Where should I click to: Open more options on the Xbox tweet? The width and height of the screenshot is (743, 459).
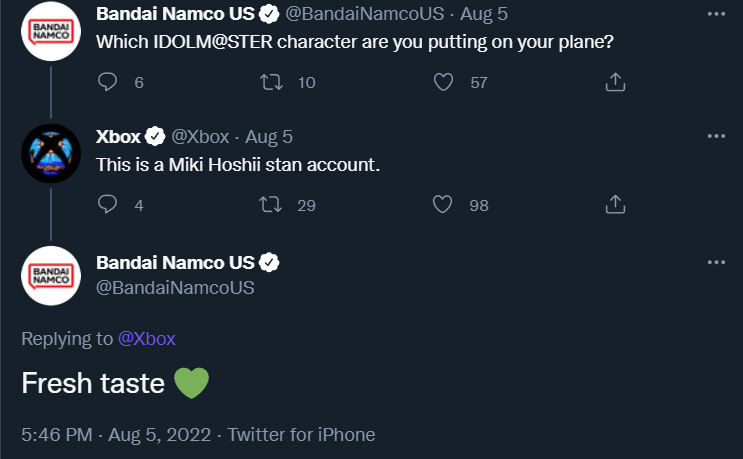pos(716,136)
